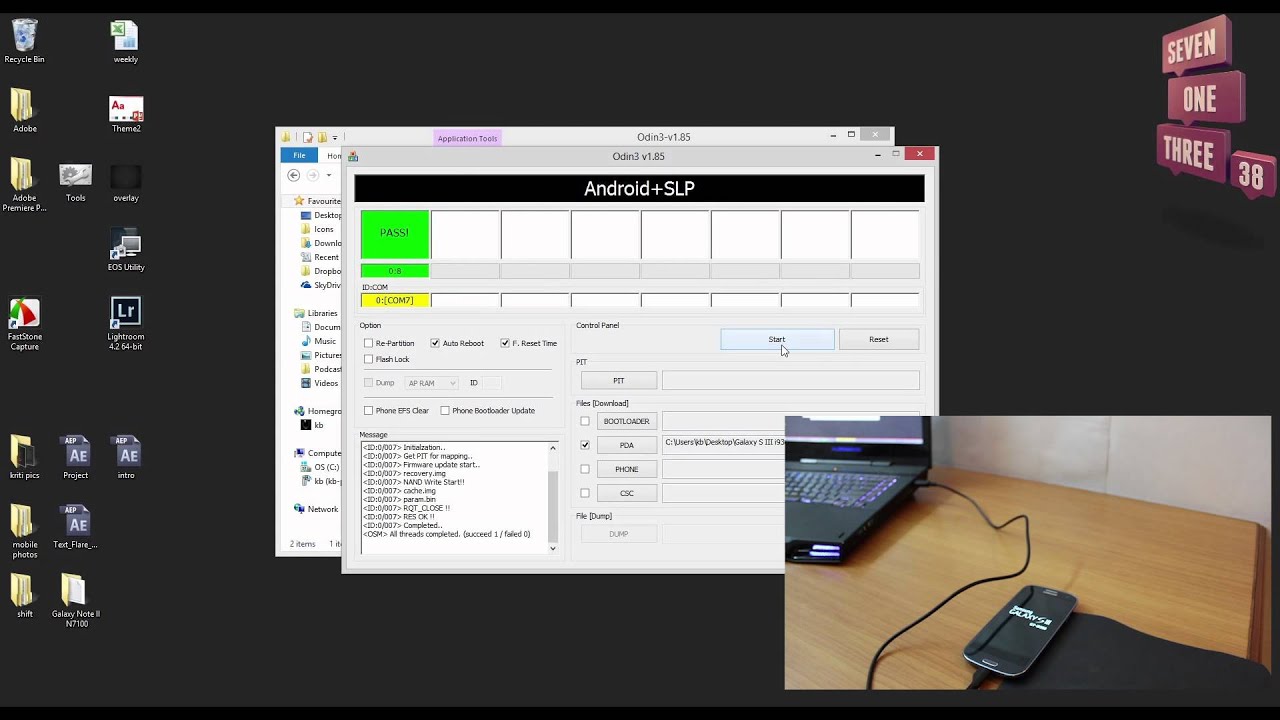This screenshot has width=1280, height=720.
Task: Uncheck the Auto Reboot option
Action: click(434, 343)
